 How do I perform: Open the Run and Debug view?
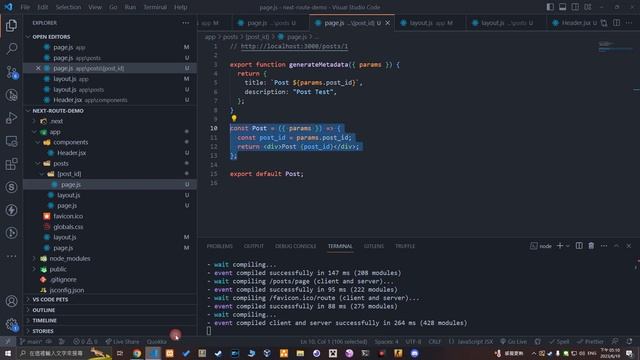11,118
